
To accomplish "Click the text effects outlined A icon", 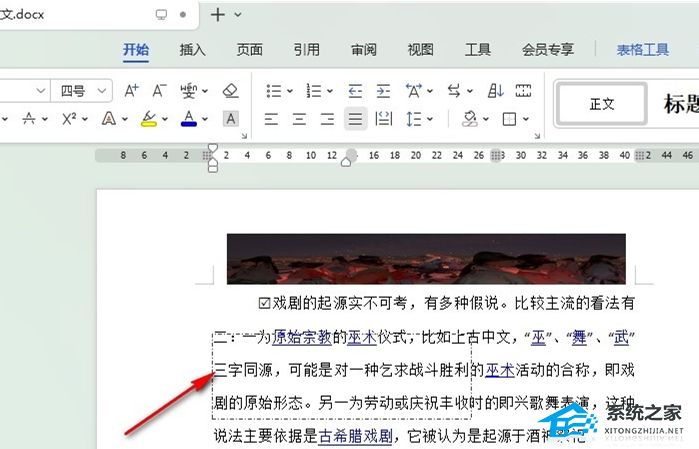I will coord(109,119).
